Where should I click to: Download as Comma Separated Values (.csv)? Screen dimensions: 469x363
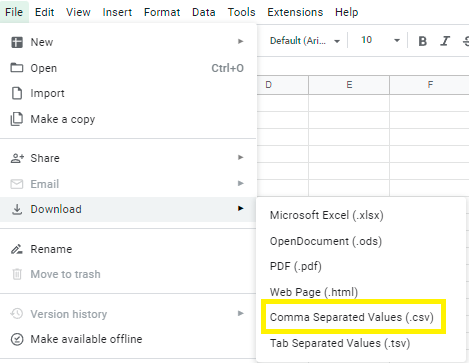[353, 317]
